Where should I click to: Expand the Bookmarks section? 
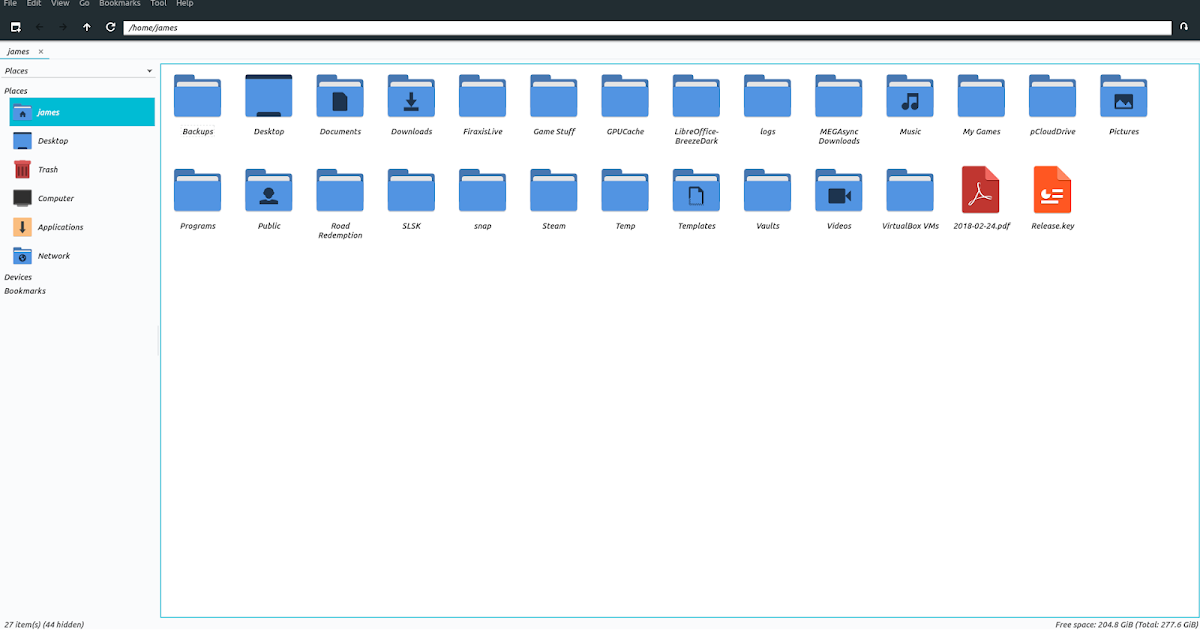(x=27, y=290)
